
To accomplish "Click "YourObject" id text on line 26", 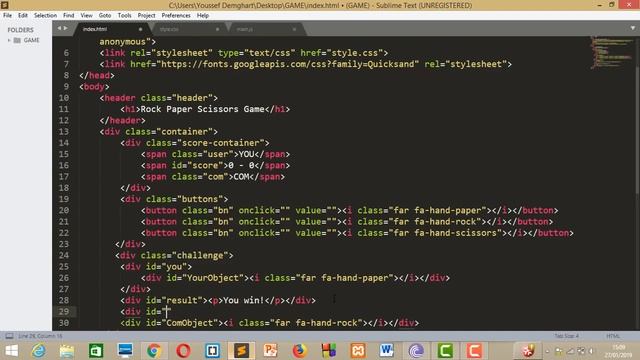I will 213,278.
